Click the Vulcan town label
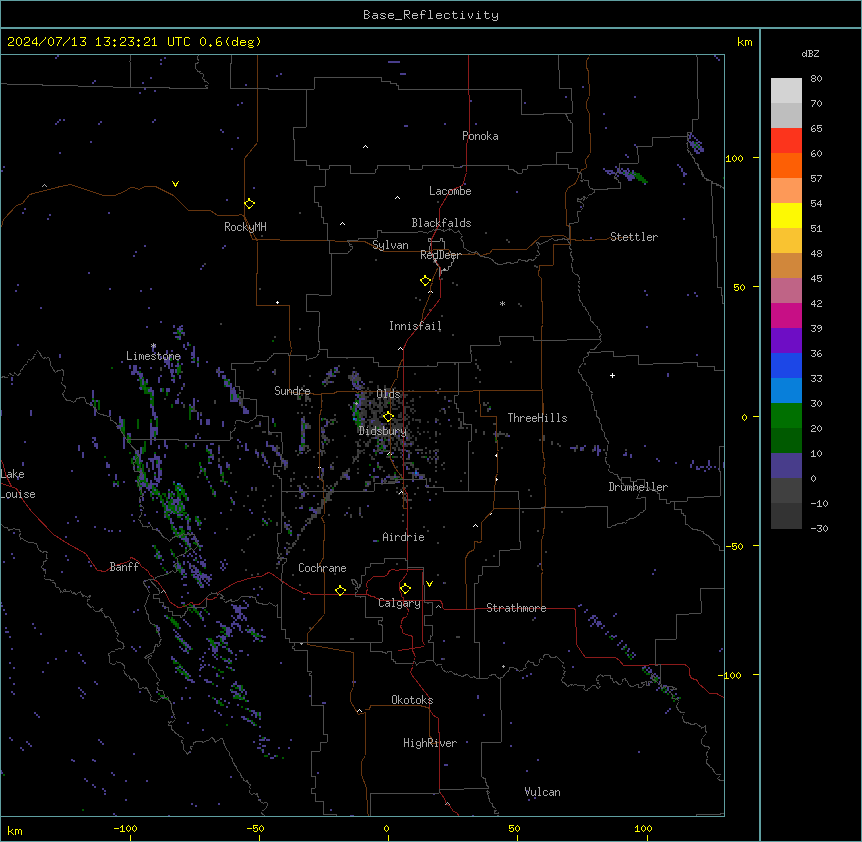862x842 pixels. pyautogui.click(x=542, y=792)
